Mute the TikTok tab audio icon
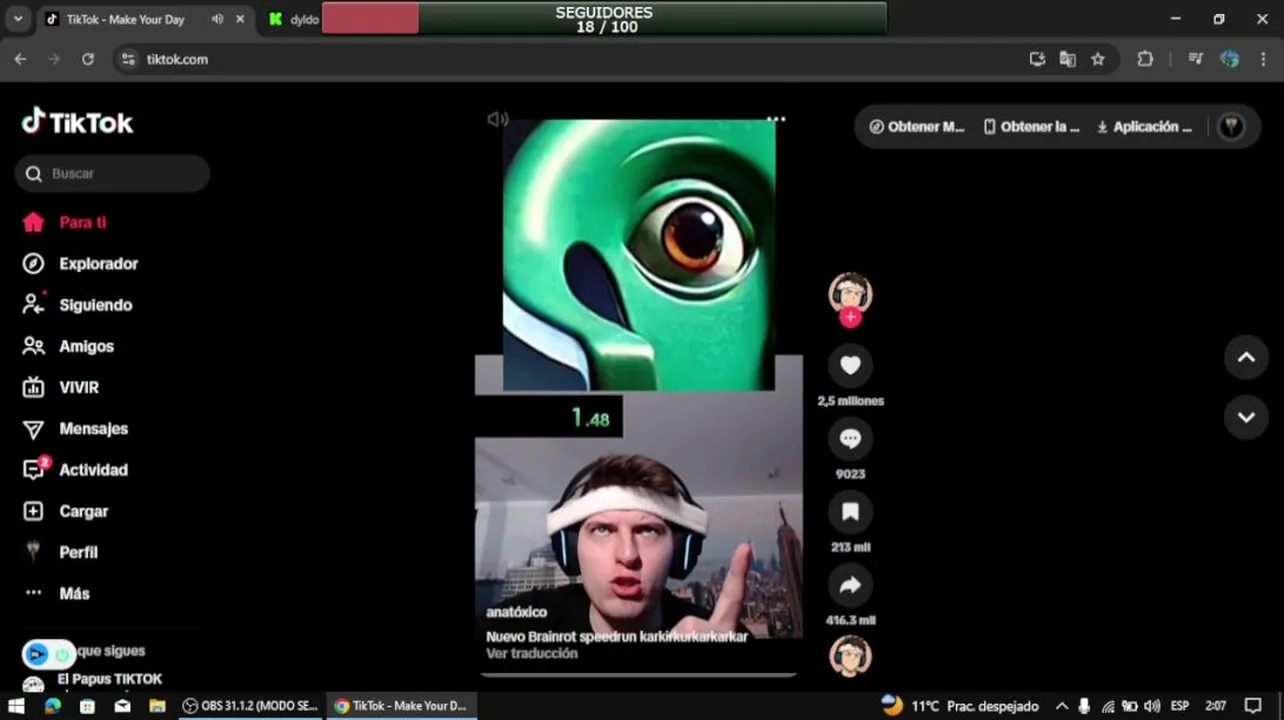 pos(217,19)
